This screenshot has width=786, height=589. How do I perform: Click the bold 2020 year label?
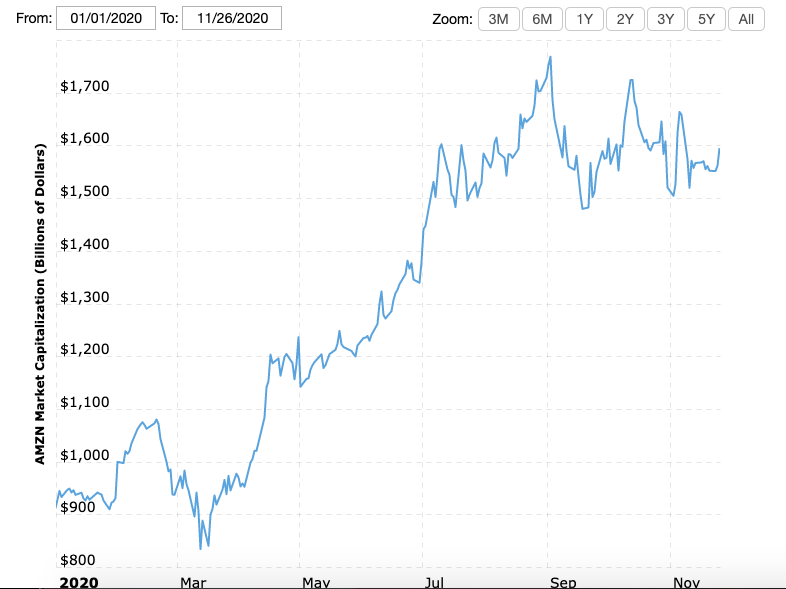click(x=78, y=582)
